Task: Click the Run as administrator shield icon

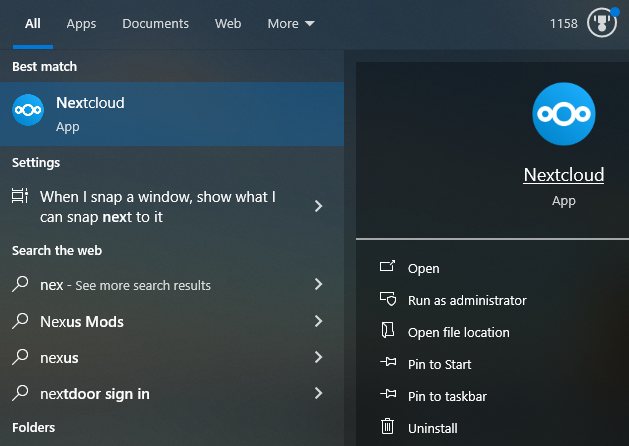Action: [388, 299]
